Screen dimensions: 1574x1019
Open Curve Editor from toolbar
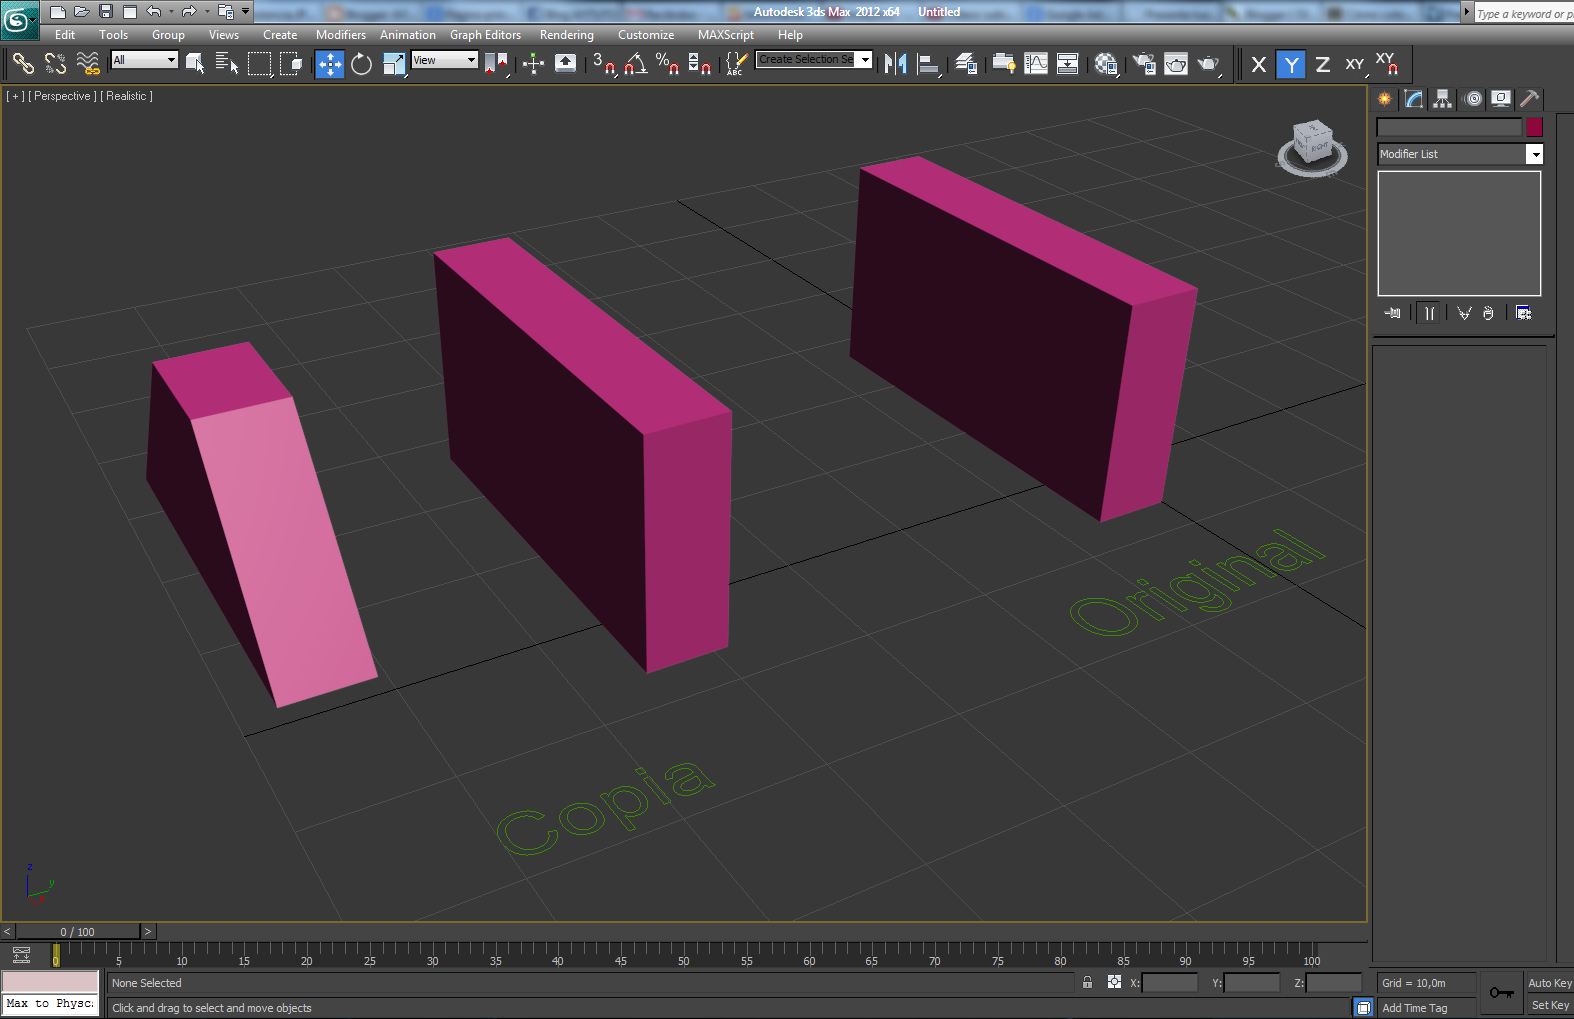pos(1036,64)
